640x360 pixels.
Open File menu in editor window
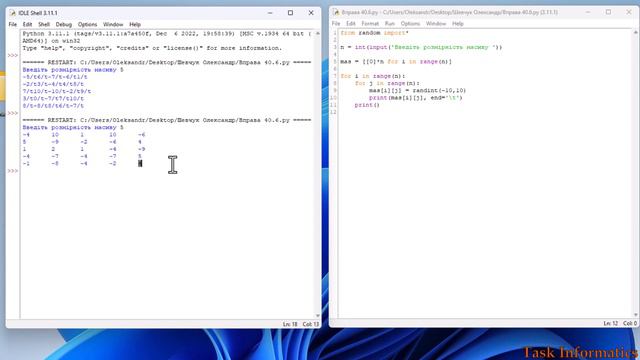(336, 24)
